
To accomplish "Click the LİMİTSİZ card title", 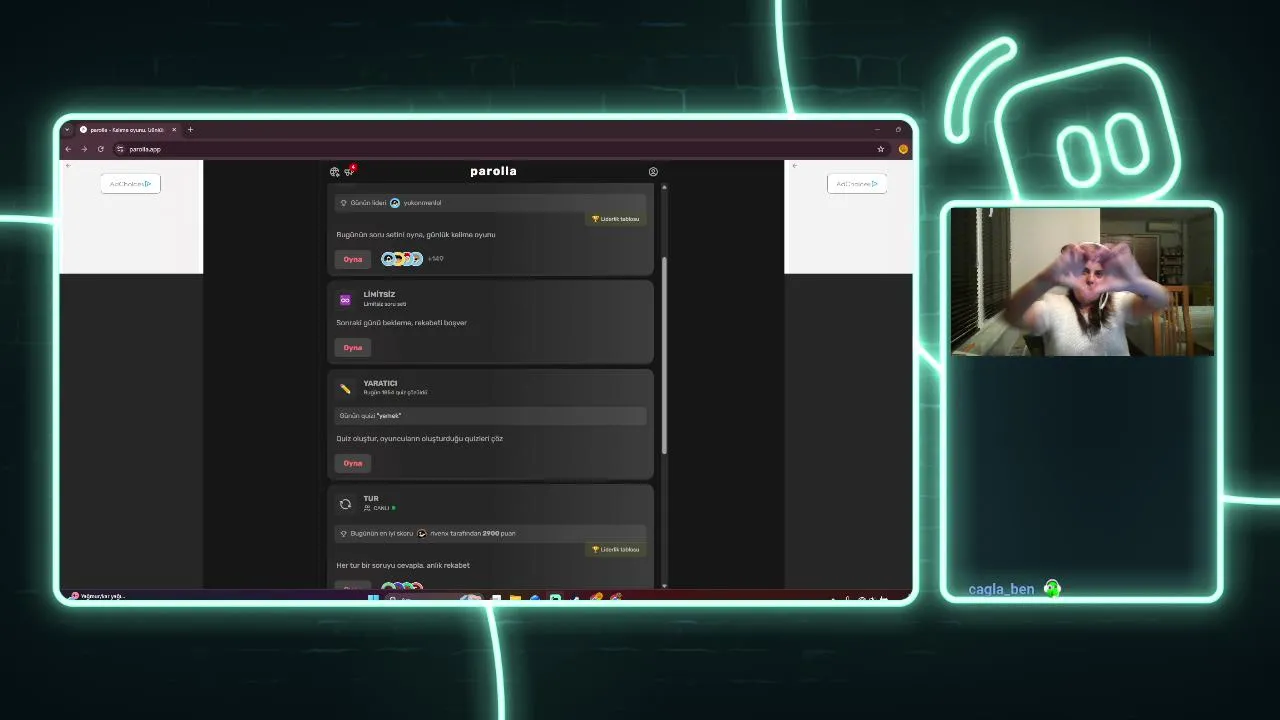I will click(x=379, y=294).
